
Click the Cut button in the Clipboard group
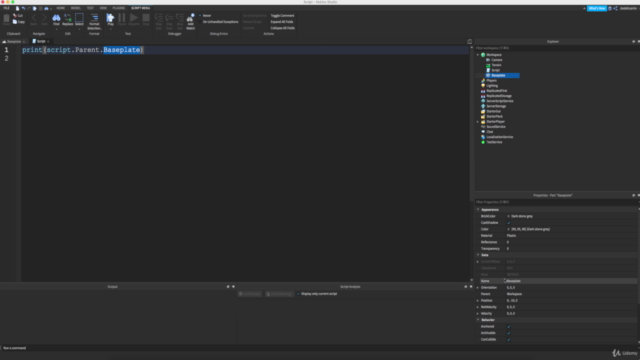(18, 16)
